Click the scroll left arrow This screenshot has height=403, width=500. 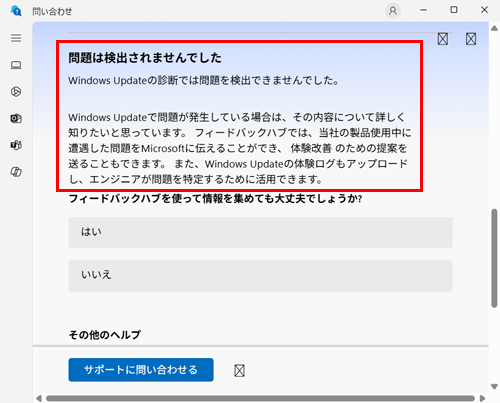(x=39, y=398)
